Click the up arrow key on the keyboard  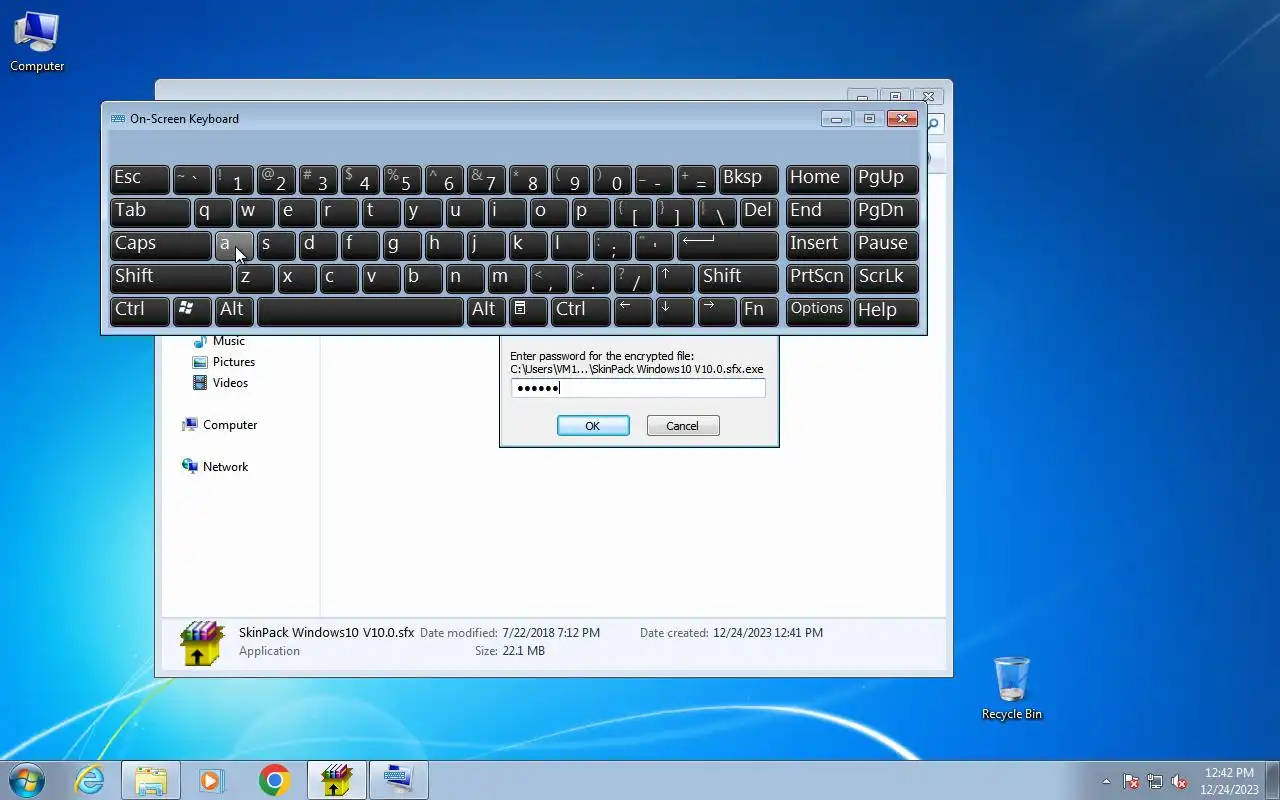pos(675,278)
